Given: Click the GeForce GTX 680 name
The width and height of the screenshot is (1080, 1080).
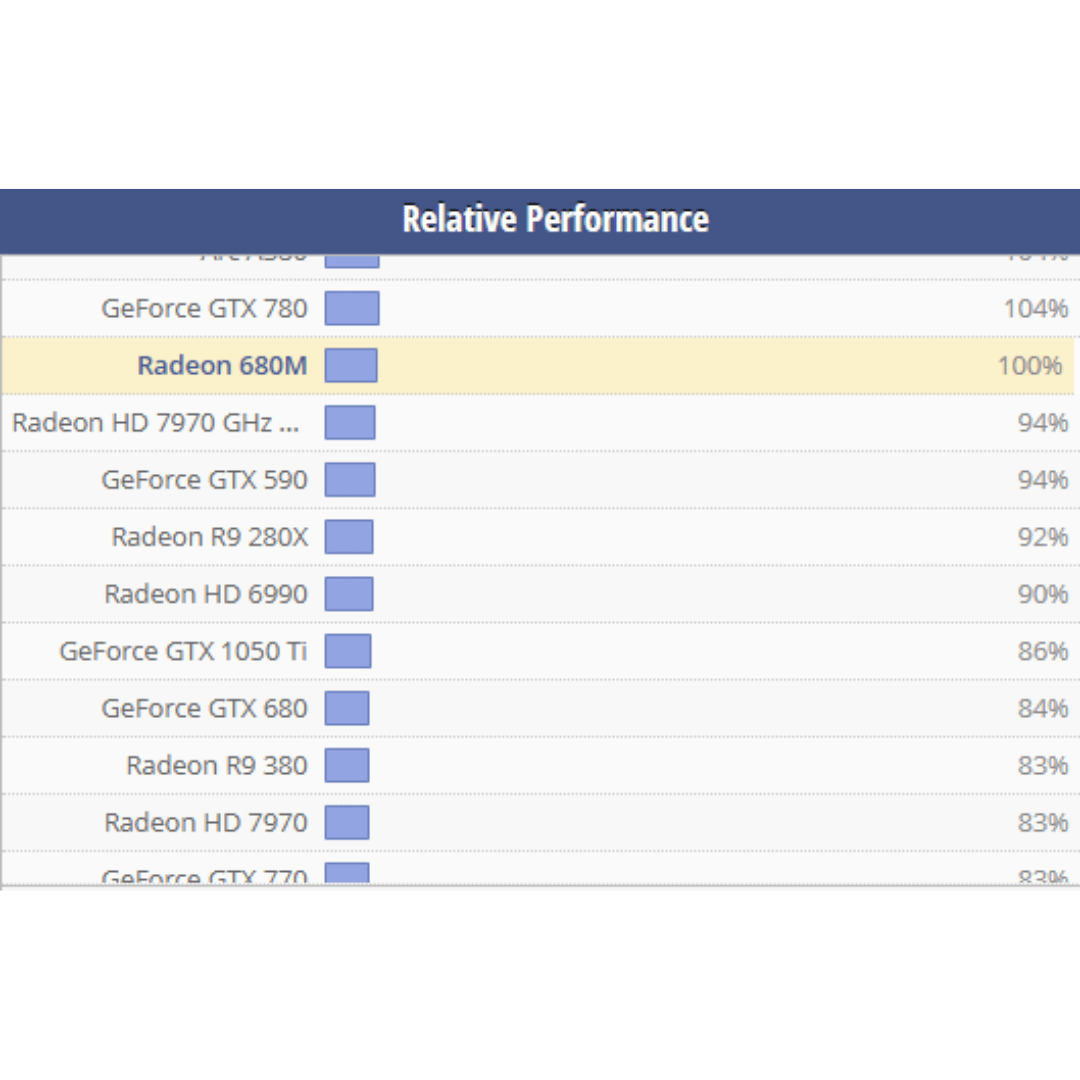Looking at the screenshot, I should tap(204, 708).
